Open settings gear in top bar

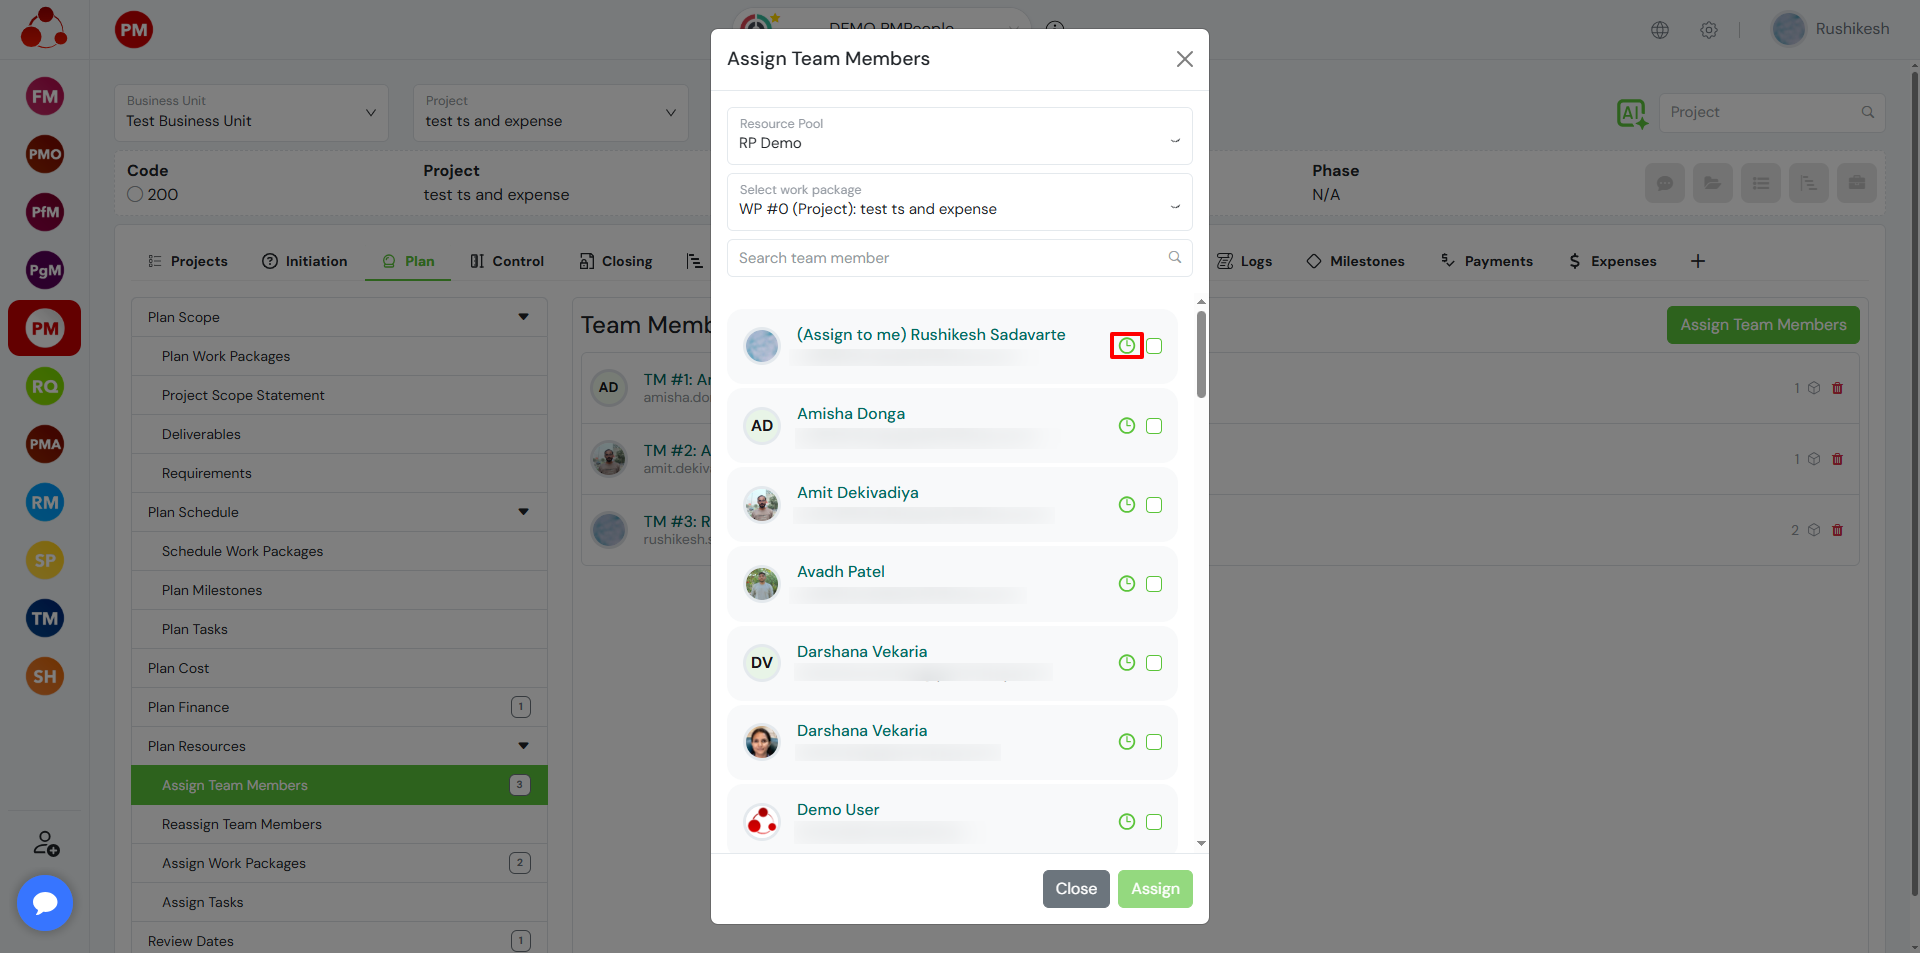1709,30
